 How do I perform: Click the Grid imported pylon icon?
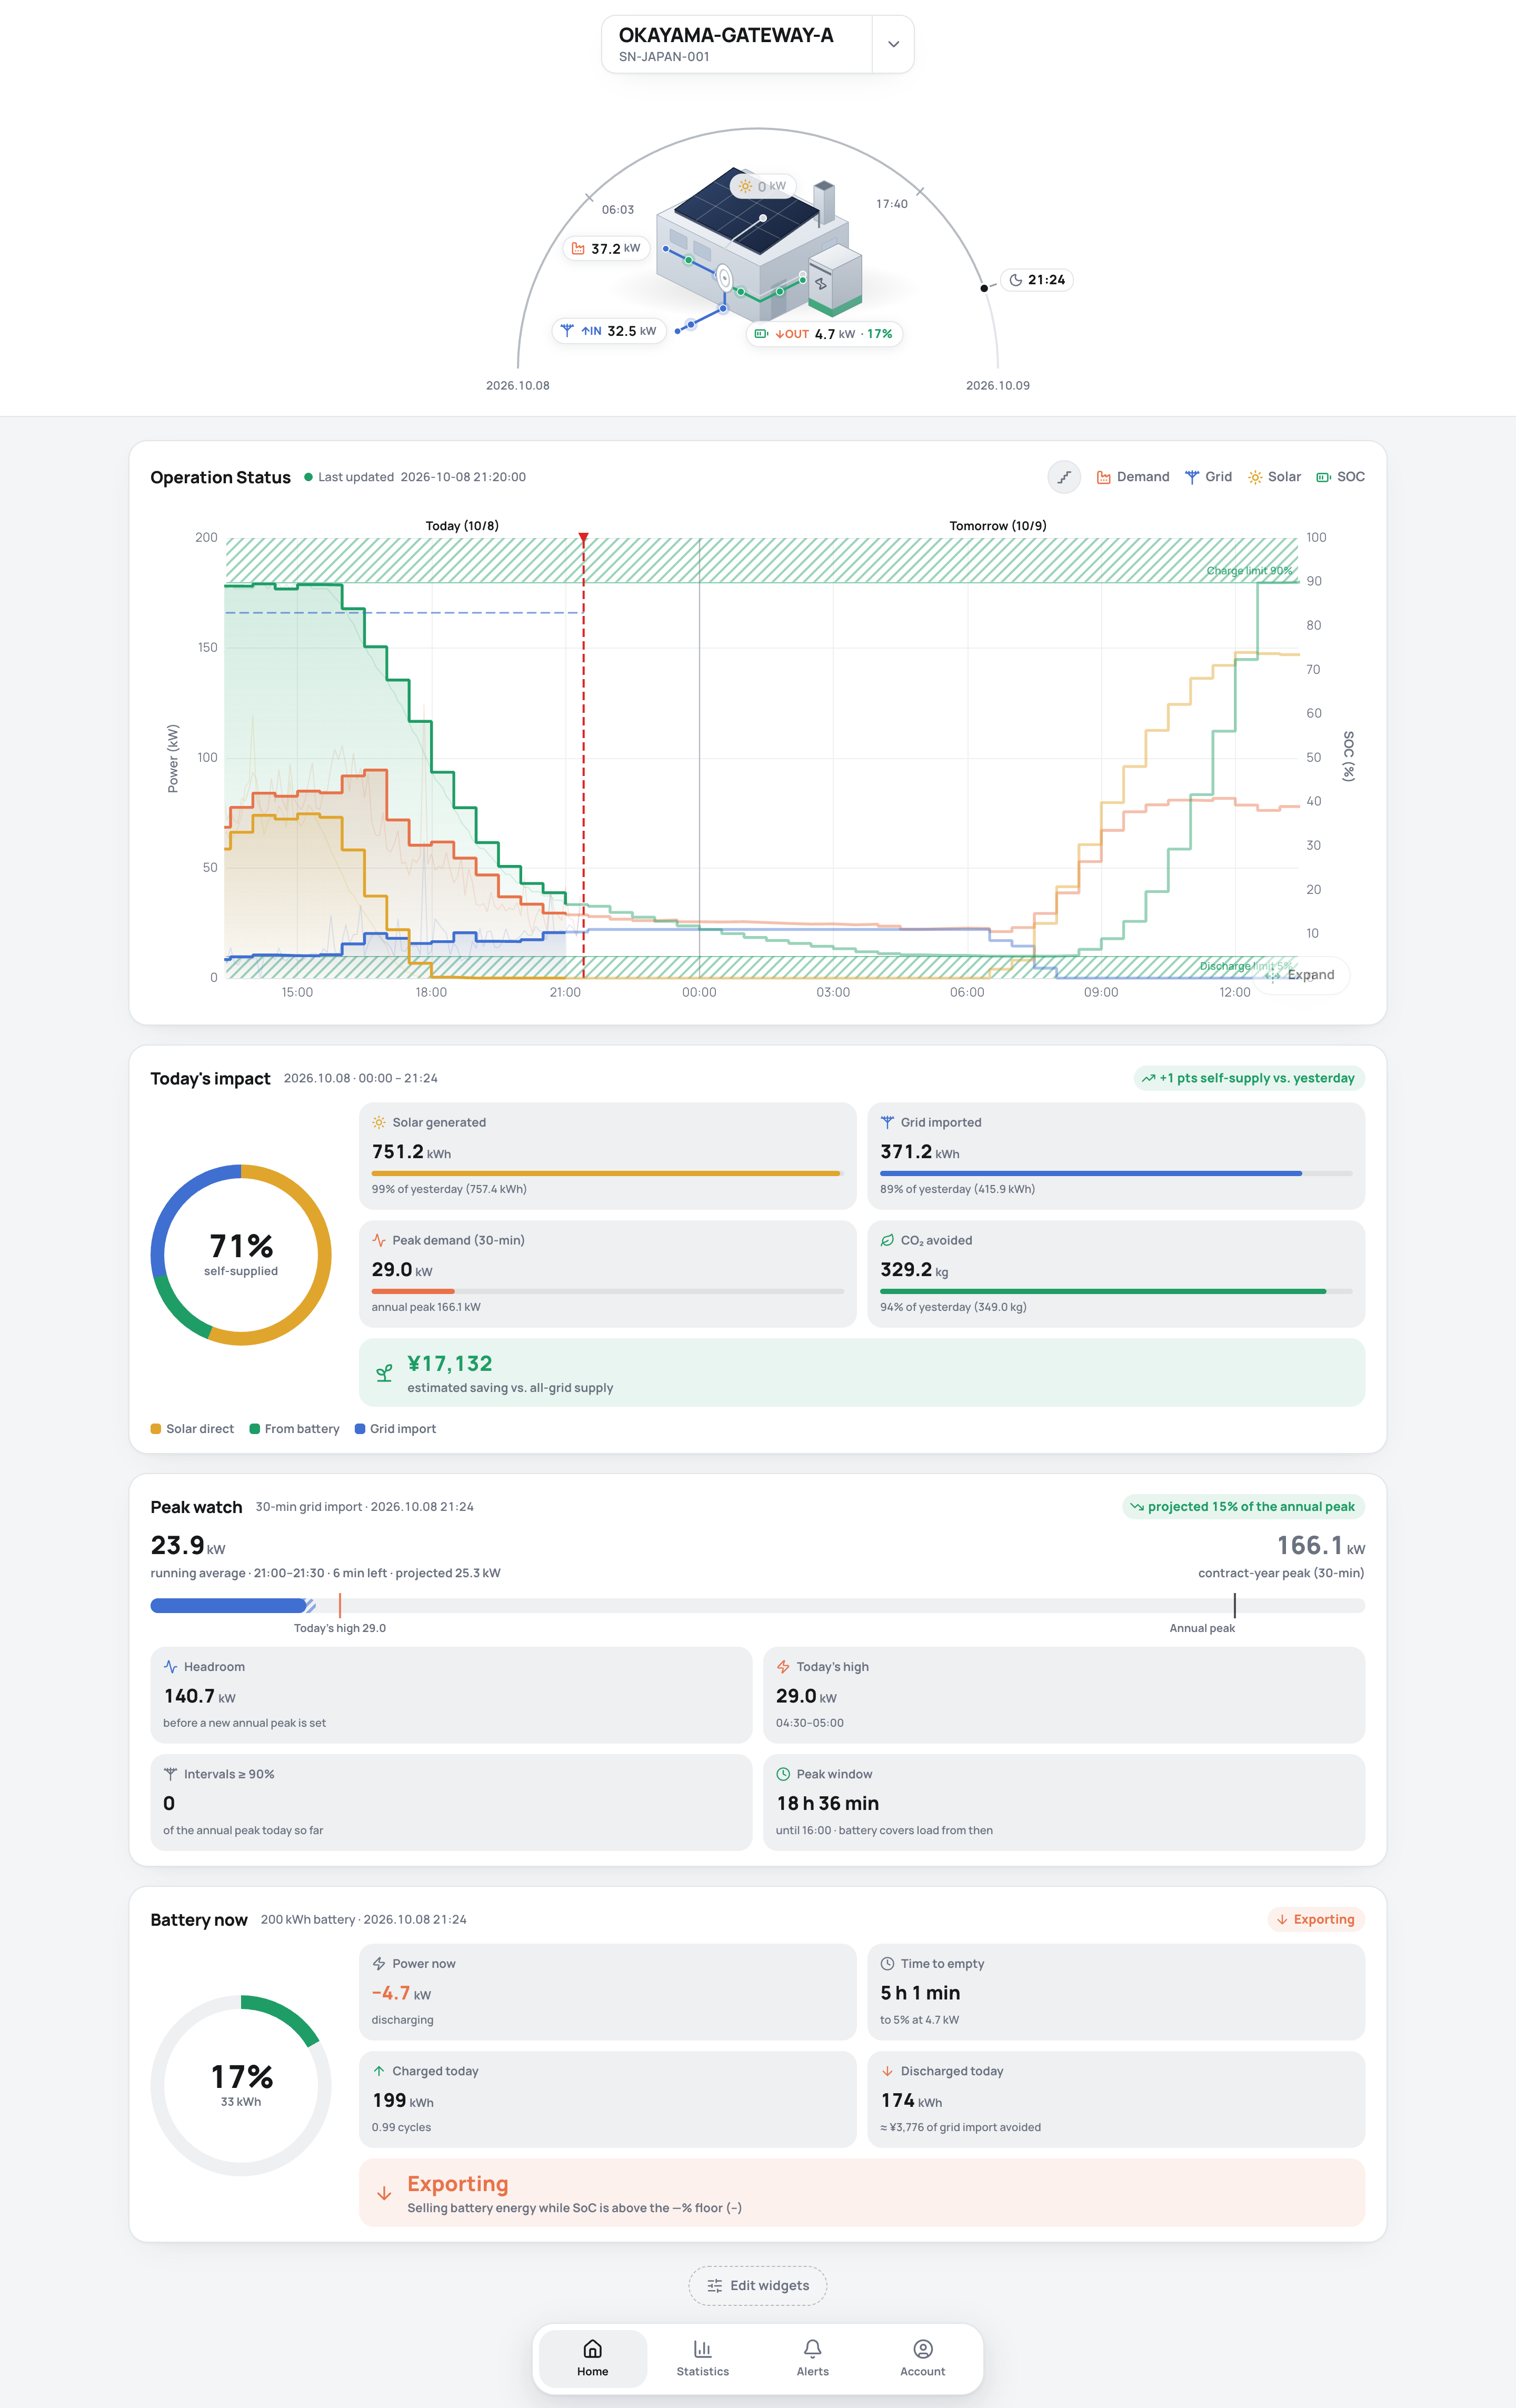point(887,1122)
